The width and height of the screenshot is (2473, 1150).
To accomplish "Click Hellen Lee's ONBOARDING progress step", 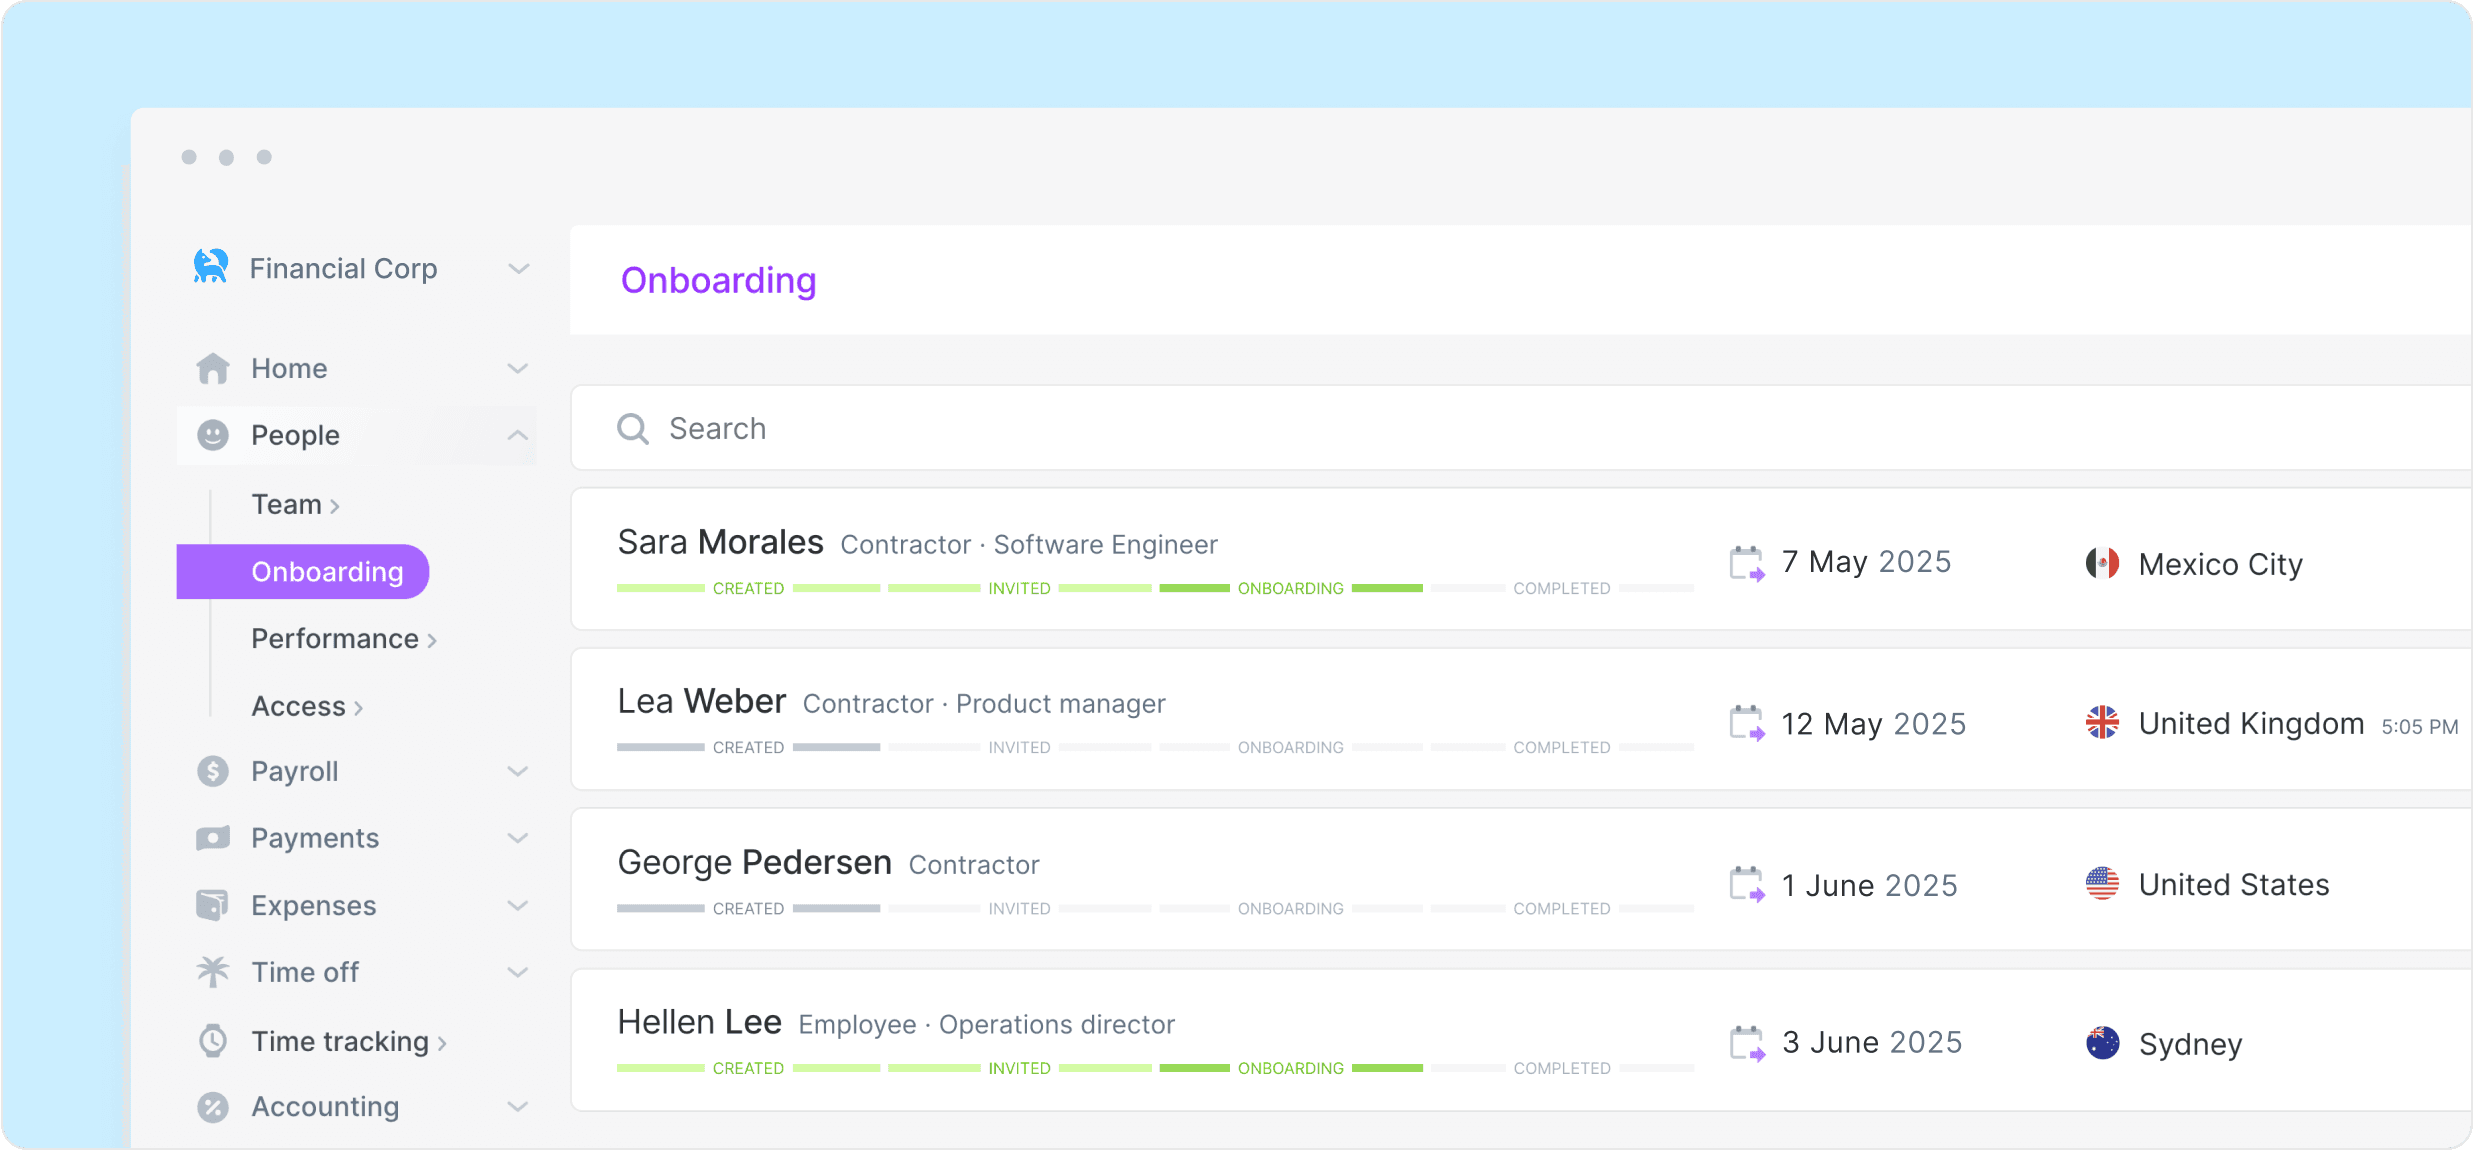I will point(1290,1068).
